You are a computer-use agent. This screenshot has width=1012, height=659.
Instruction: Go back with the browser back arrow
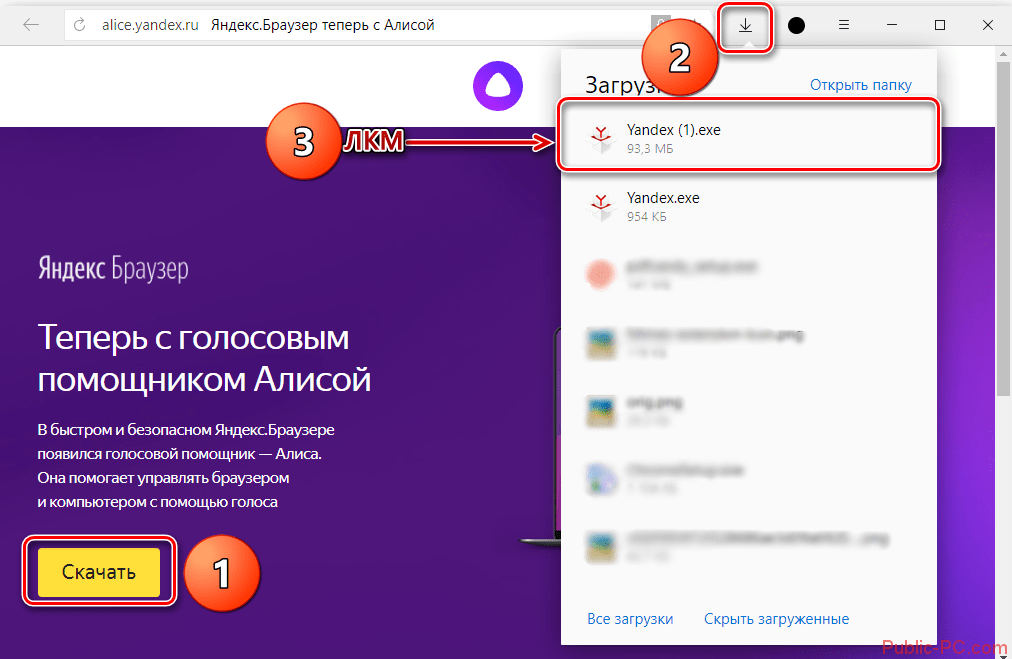pos(30,25)
